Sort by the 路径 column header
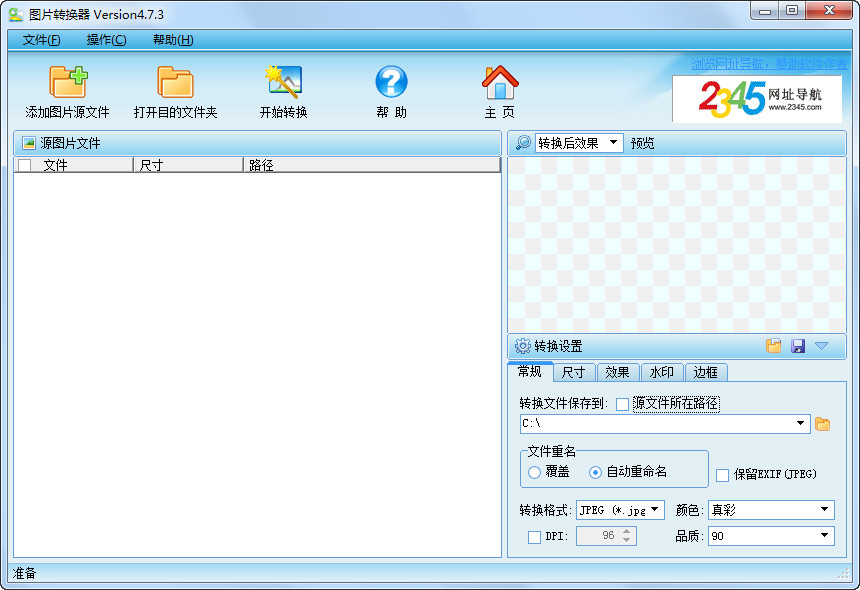The image size is (860, 590). pyautogui.click(x=372, y=165)
